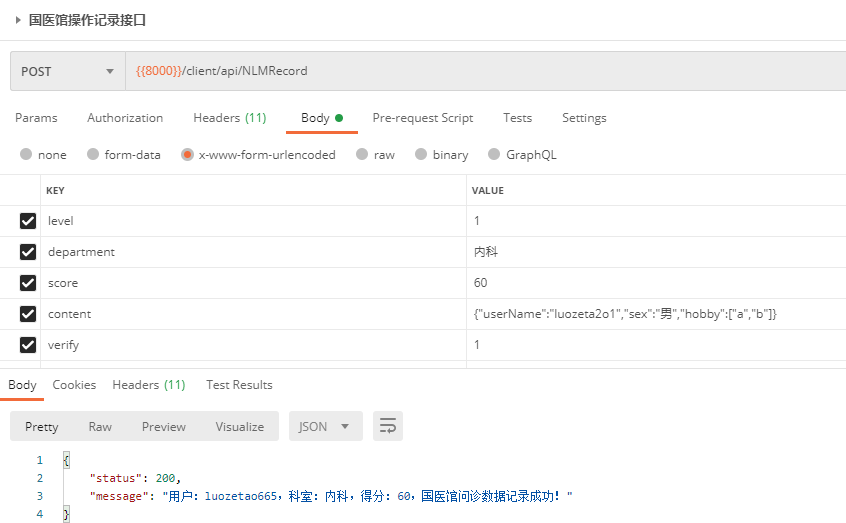
Task: Click the wrap lines icon in response toolbar
Action: tap(388, 426)
